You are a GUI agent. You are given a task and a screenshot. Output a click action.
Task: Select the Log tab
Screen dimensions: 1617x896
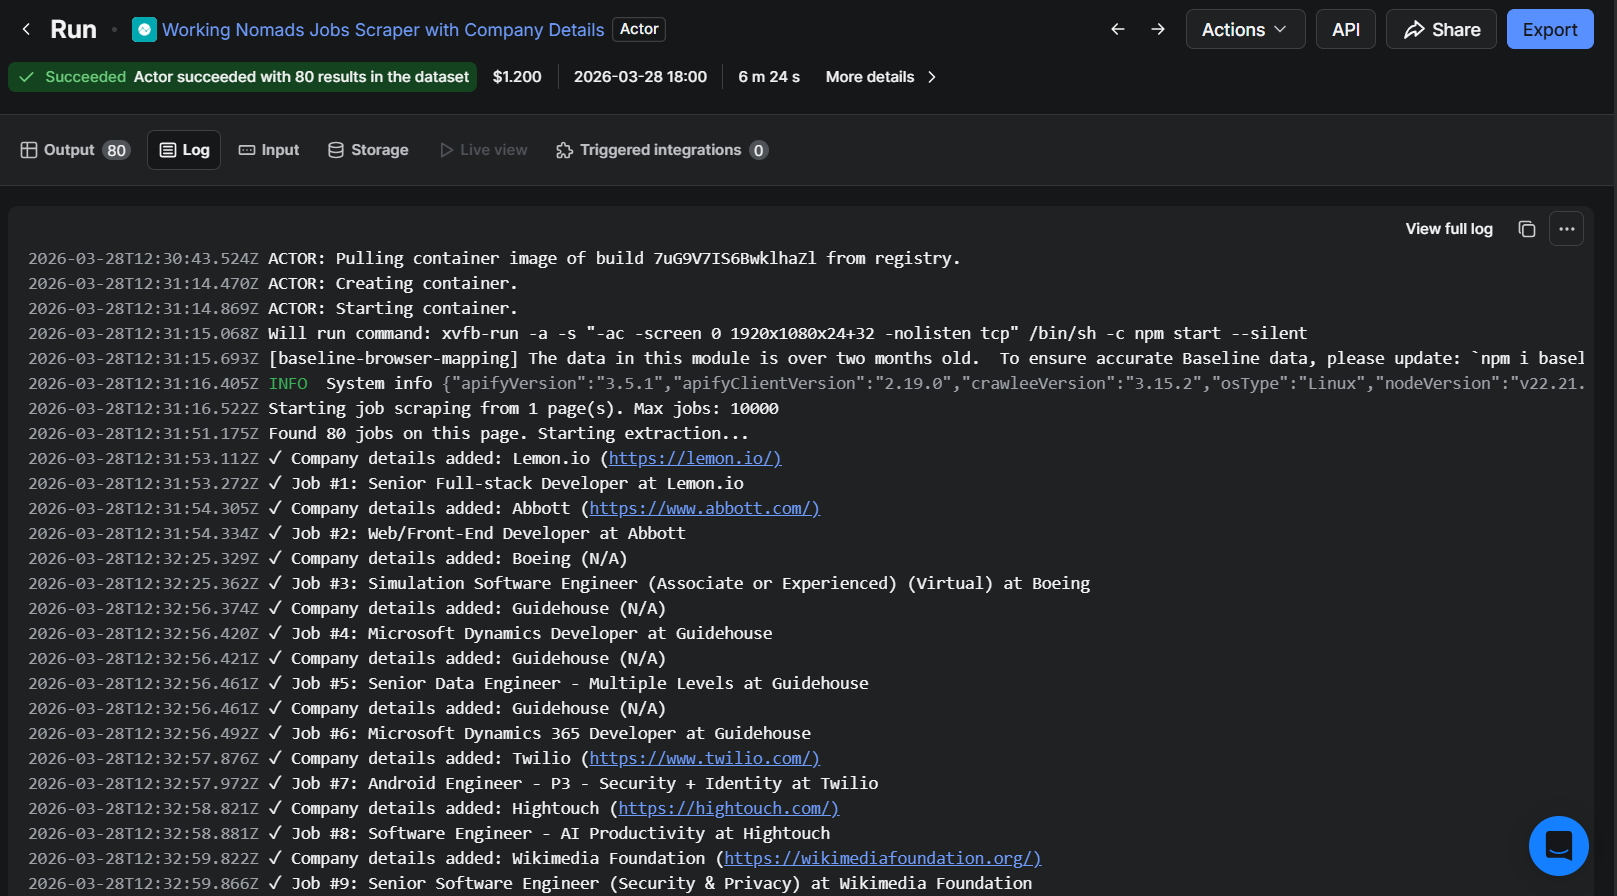click(x=184, y=150)
